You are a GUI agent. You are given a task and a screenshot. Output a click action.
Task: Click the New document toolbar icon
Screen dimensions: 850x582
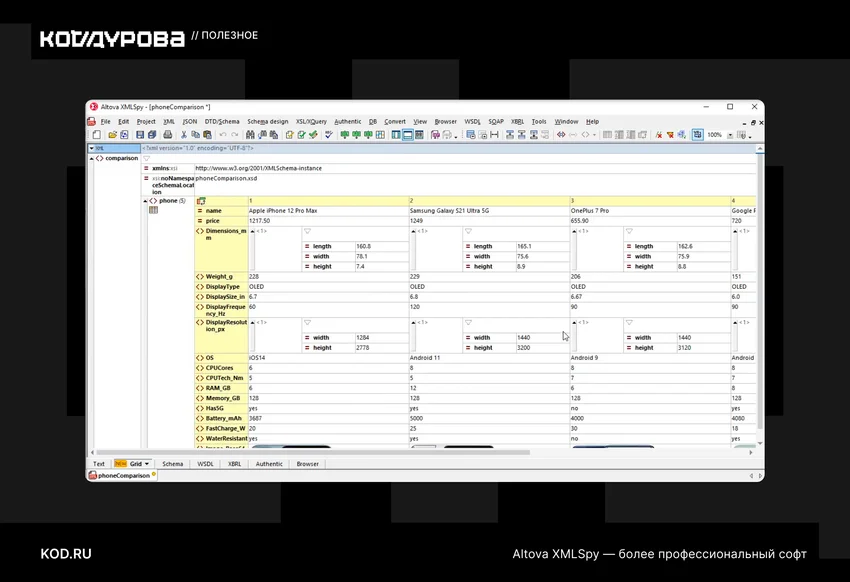(96, 135)
